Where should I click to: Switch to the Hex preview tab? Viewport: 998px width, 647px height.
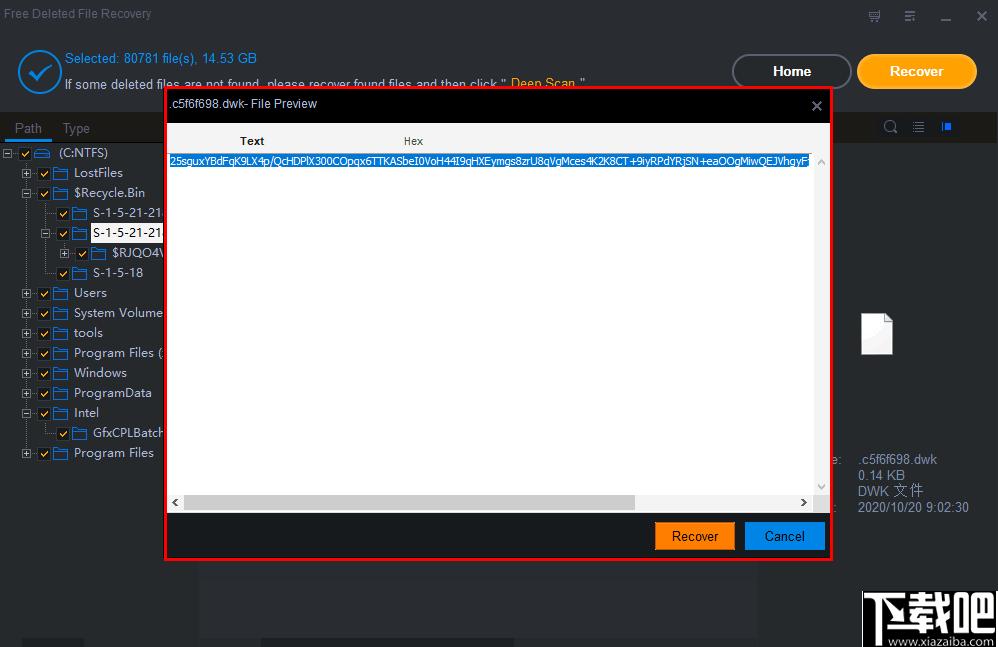[413, 141]
